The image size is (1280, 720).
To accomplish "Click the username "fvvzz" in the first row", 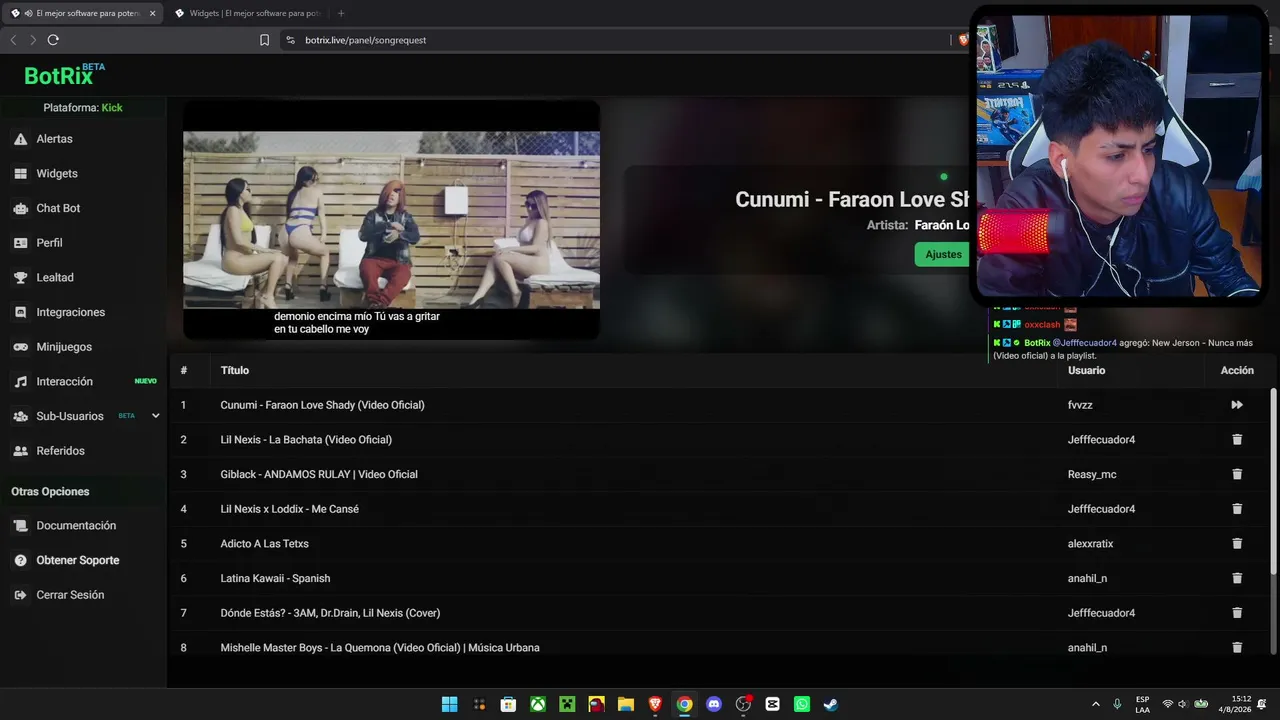I will (1081, 405).
